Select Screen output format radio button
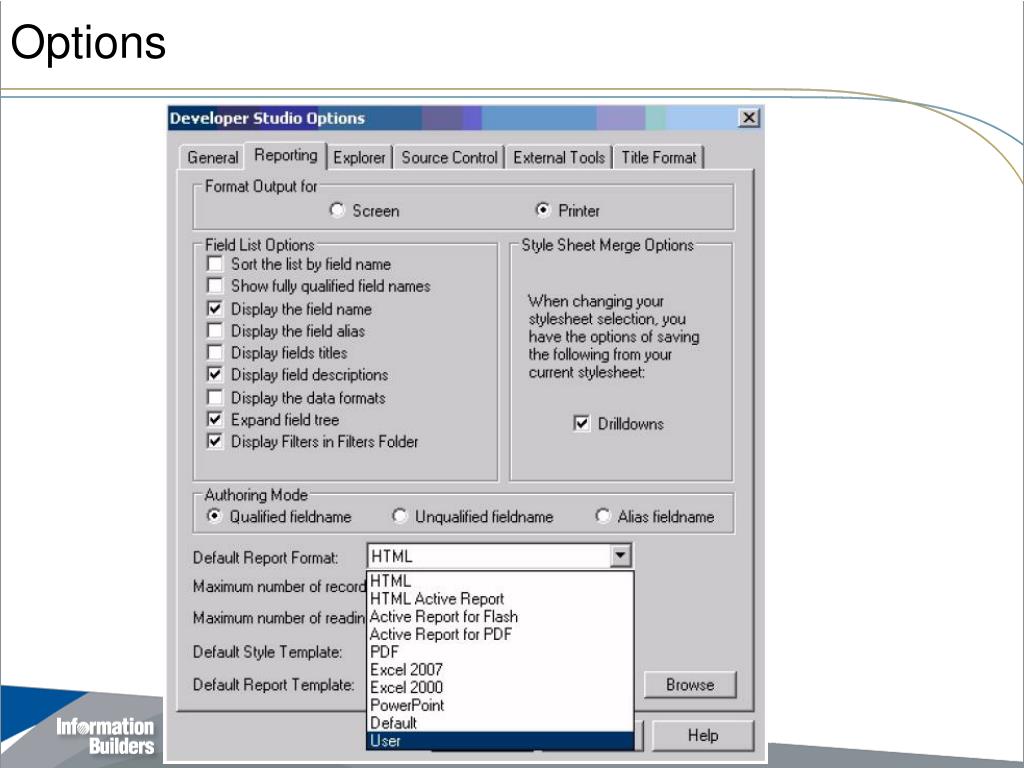Screen dimensions: 1024x768 coord(337,210)
